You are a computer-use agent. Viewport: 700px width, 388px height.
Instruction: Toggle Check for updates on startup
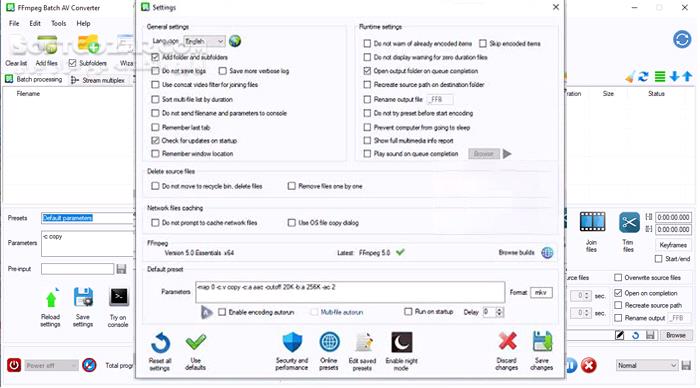155,140
